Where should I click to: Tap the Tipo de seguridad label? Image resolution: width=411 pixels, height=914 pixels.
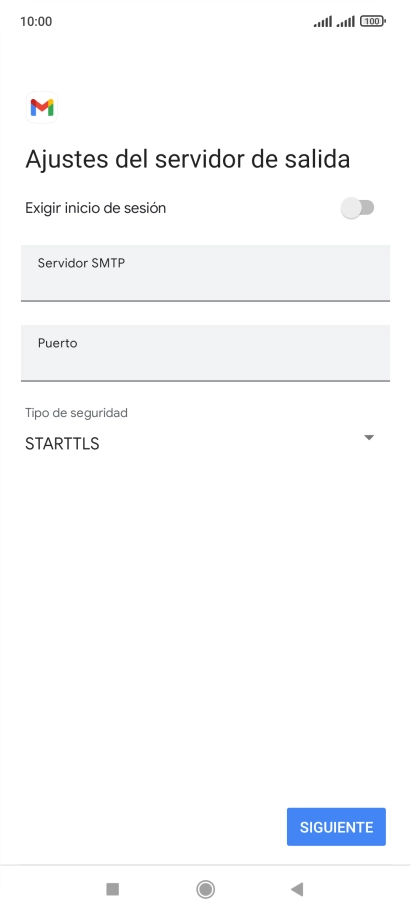(76, 413)
